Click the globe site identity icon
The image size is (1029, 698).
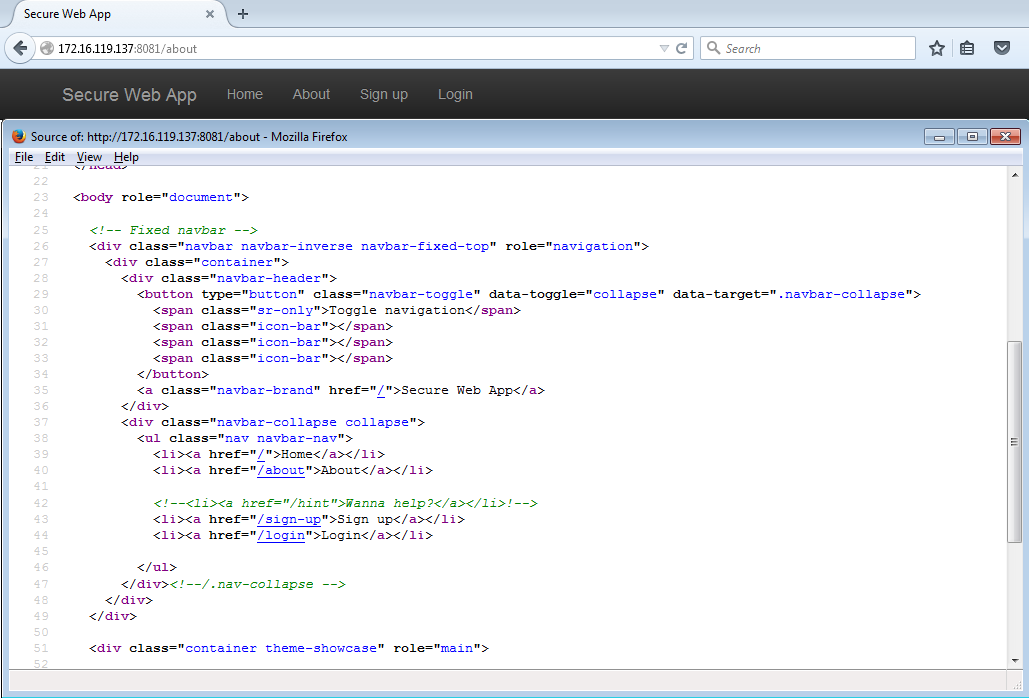point(47,48)
